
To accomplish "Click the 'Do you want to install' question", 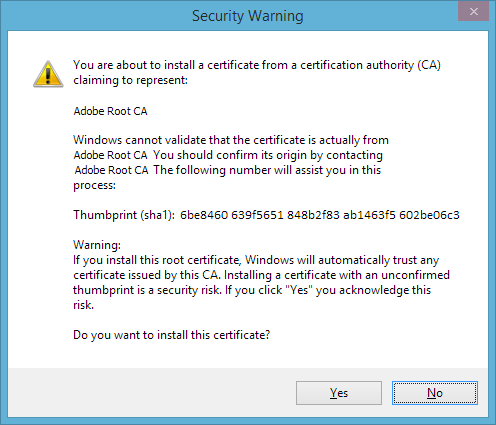I will 171,335.
